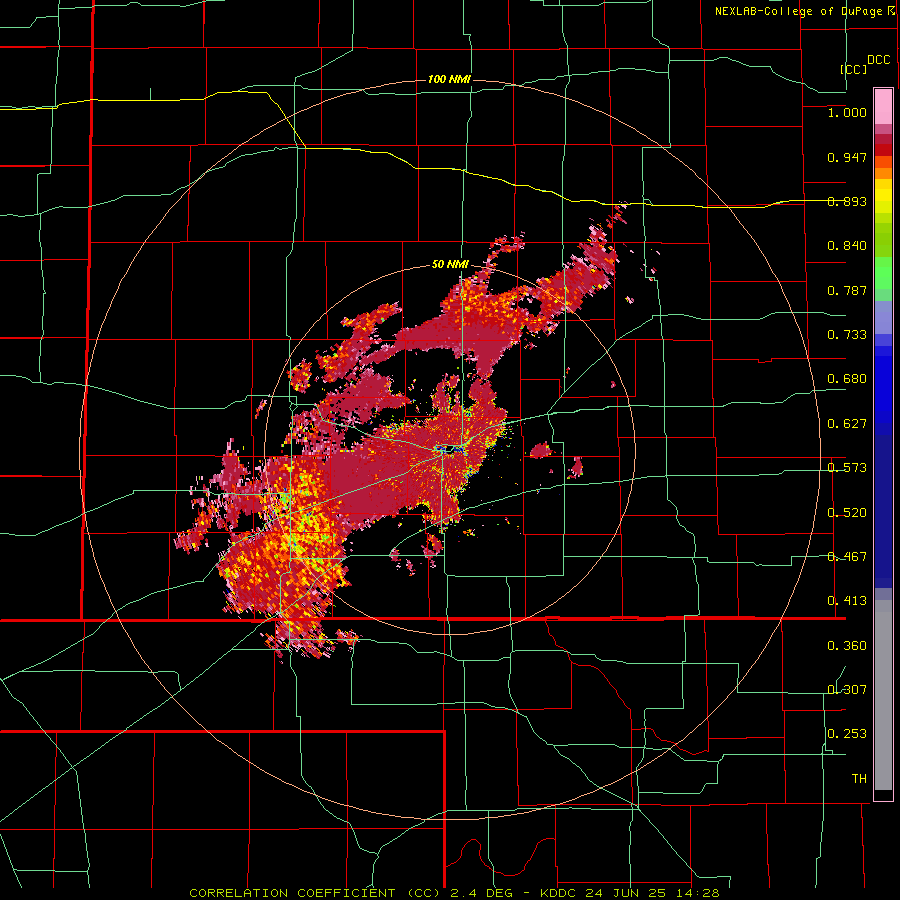900x900 pixels.
Task: Pick the gray lower color bar segment
Action: pos(883,695)
